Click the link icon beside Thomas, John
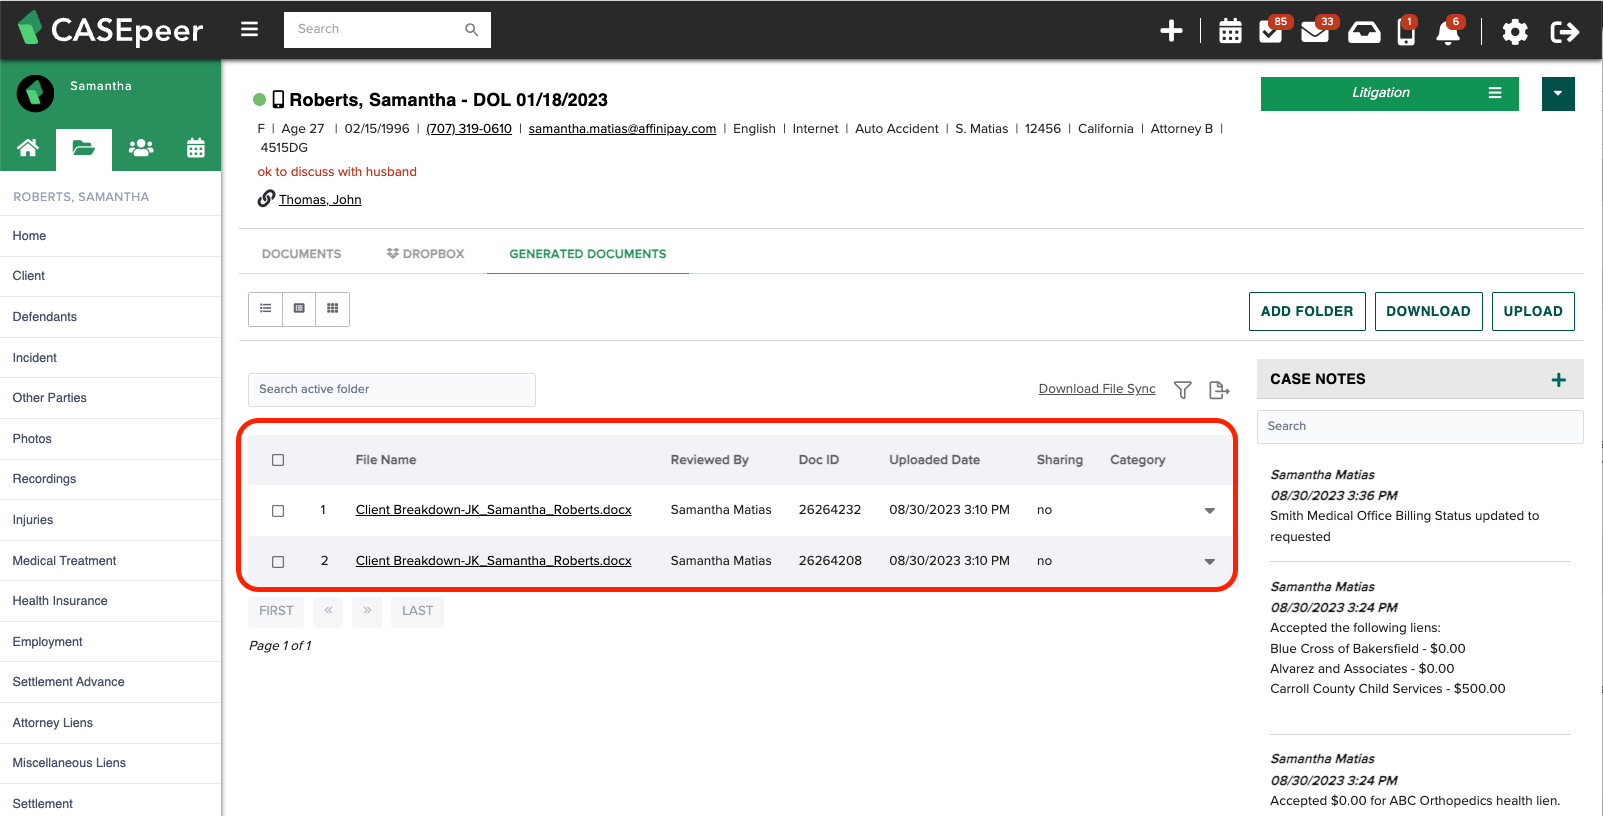 266,198
